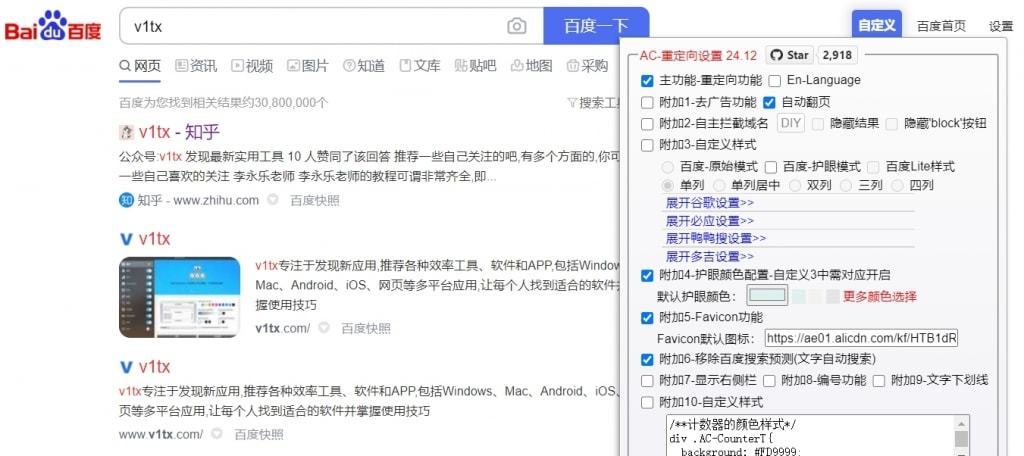Expand 展开必应设置>>
Viewport: 1024px width, 456px height.
pos(710,221)
